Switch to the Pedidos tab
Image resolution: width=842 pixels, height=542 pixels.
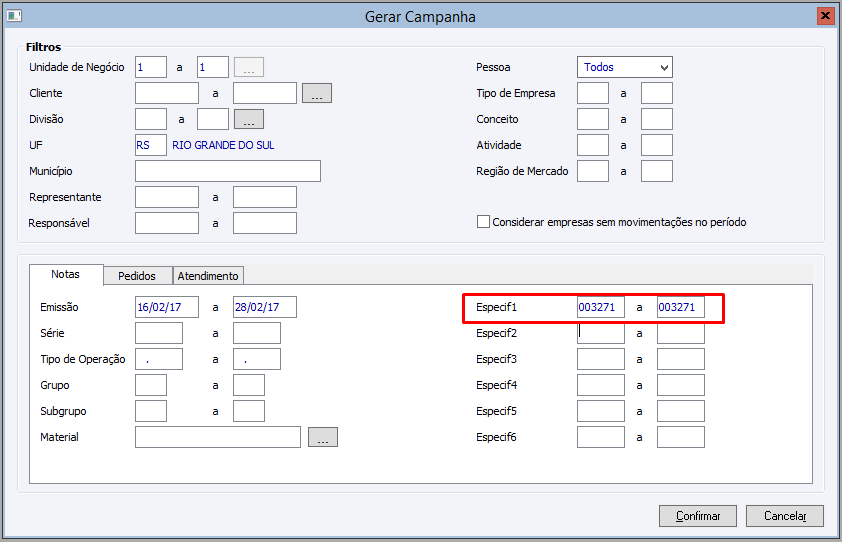(x=137, y=276)
